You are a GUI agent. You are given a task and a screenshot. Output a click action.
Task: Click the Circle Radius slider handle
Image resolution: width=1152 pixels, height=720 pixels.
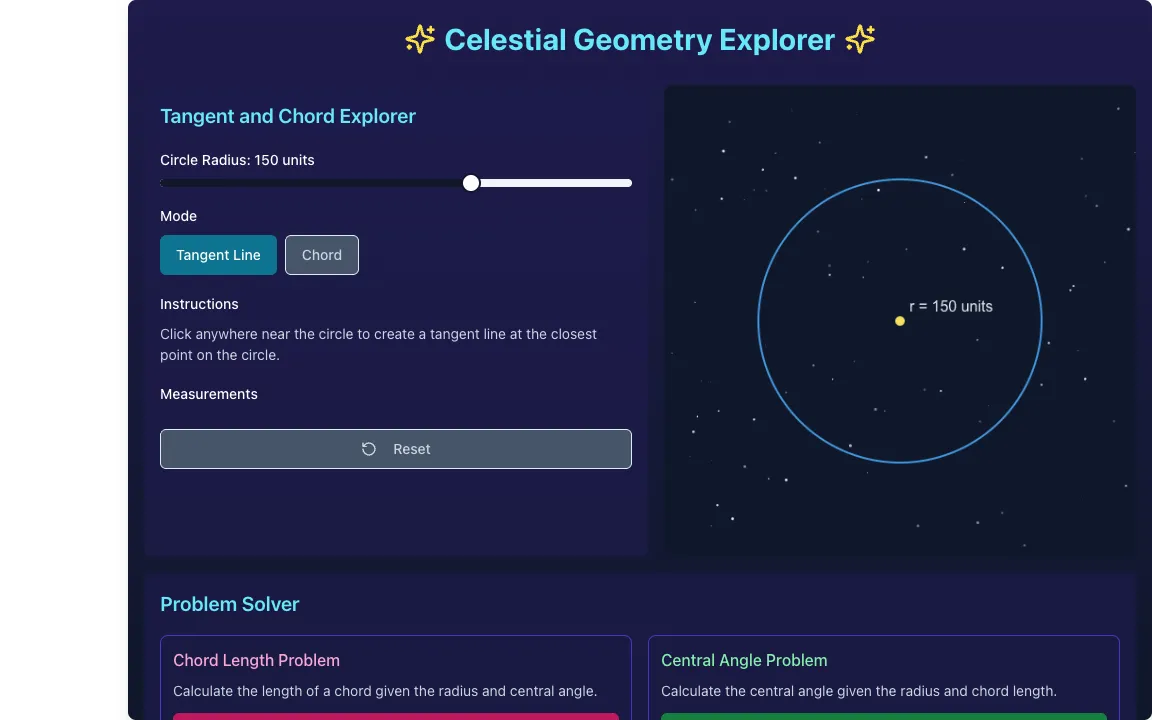click(x=471, y=183)
